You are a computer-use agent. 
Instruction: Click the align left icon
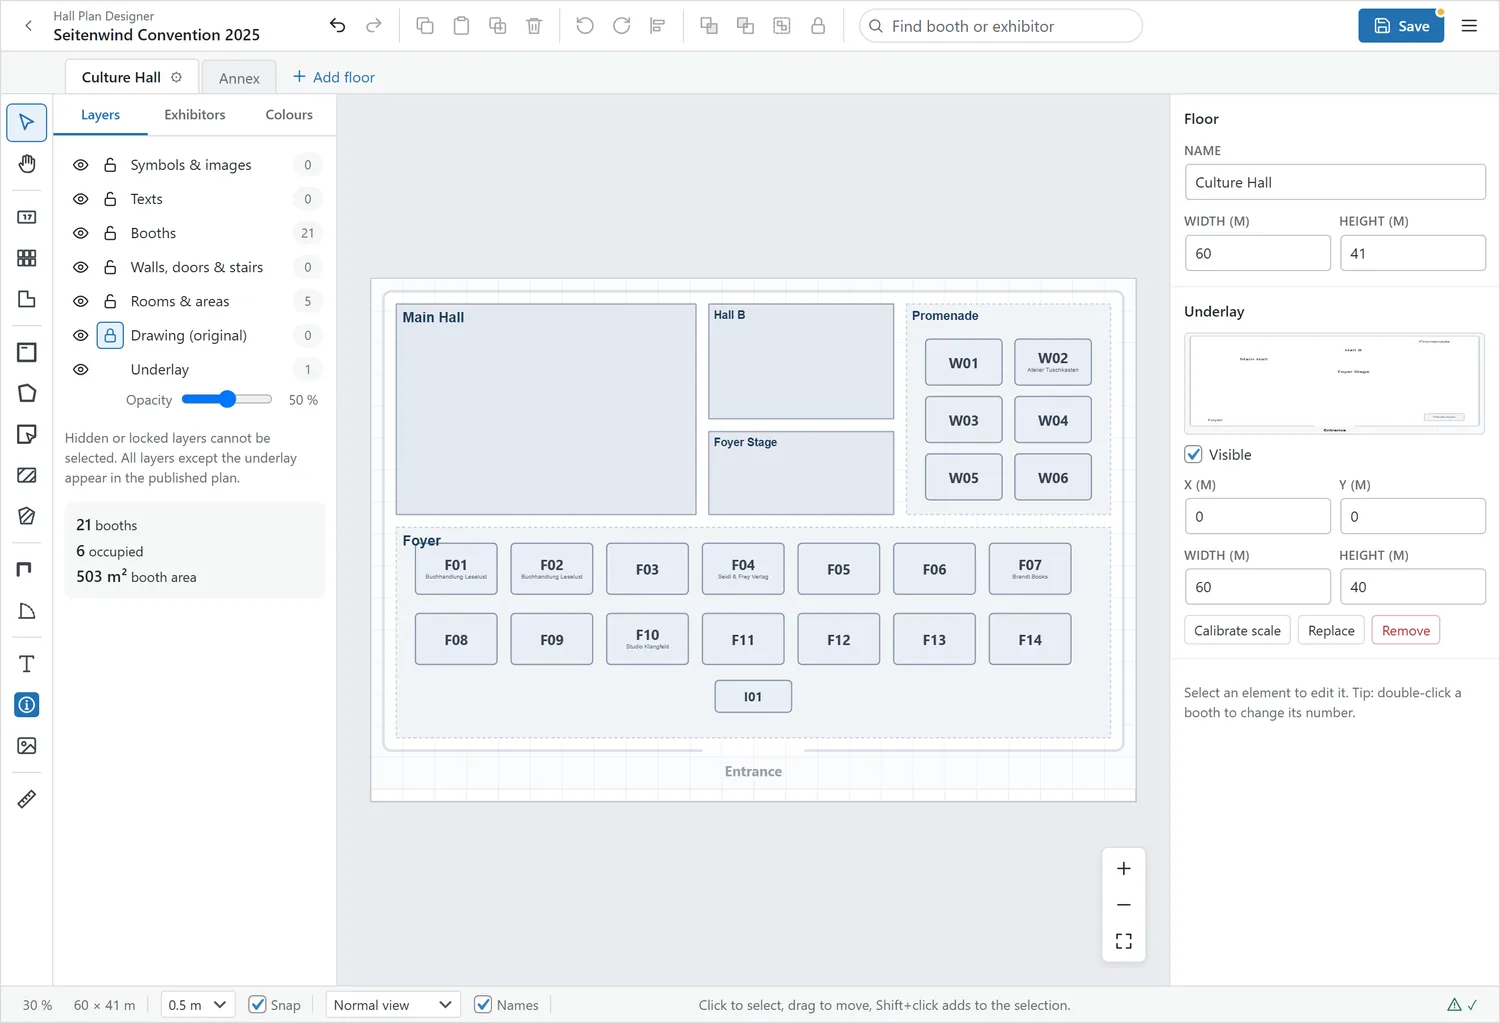coord(657,26)
